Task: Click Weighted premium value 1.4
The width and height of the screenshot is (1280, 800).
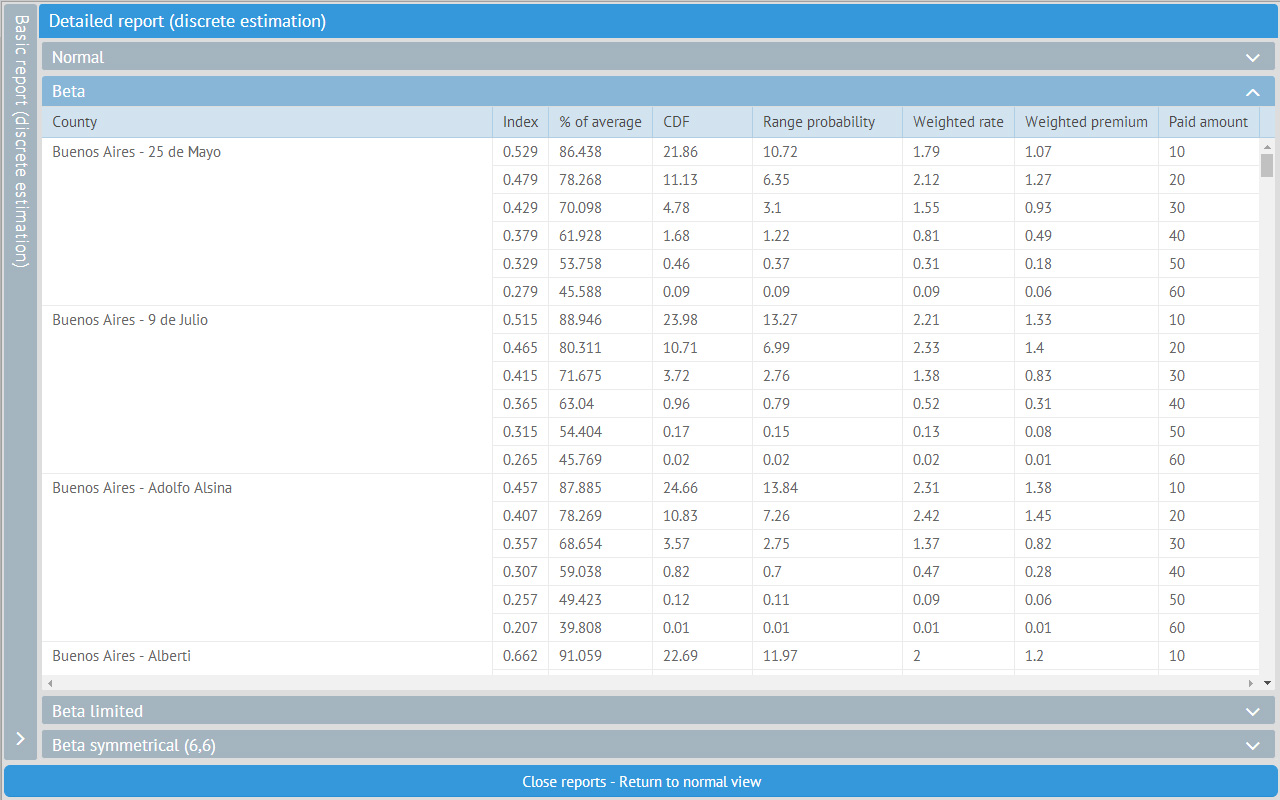Action: point(1035,348)
